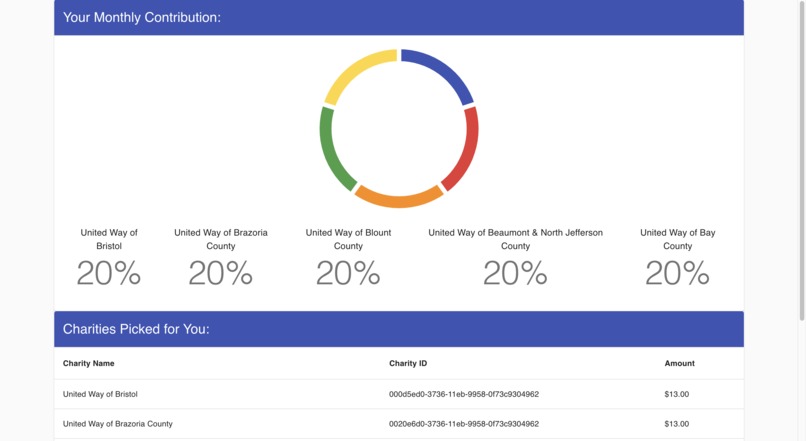Click the 'Charity Name' column header

(x=88, y=363)
